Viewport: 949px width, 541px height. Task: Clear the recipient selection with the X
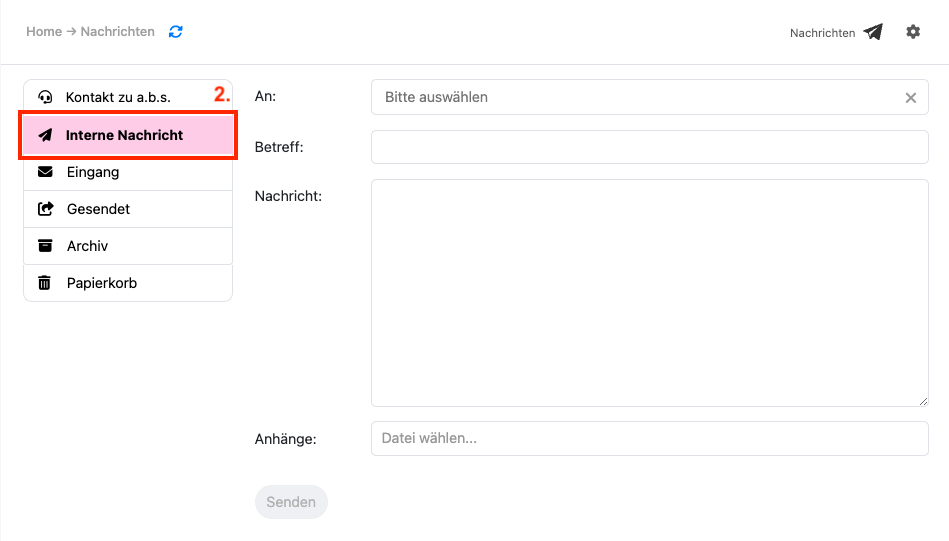(x=911, y=98)
